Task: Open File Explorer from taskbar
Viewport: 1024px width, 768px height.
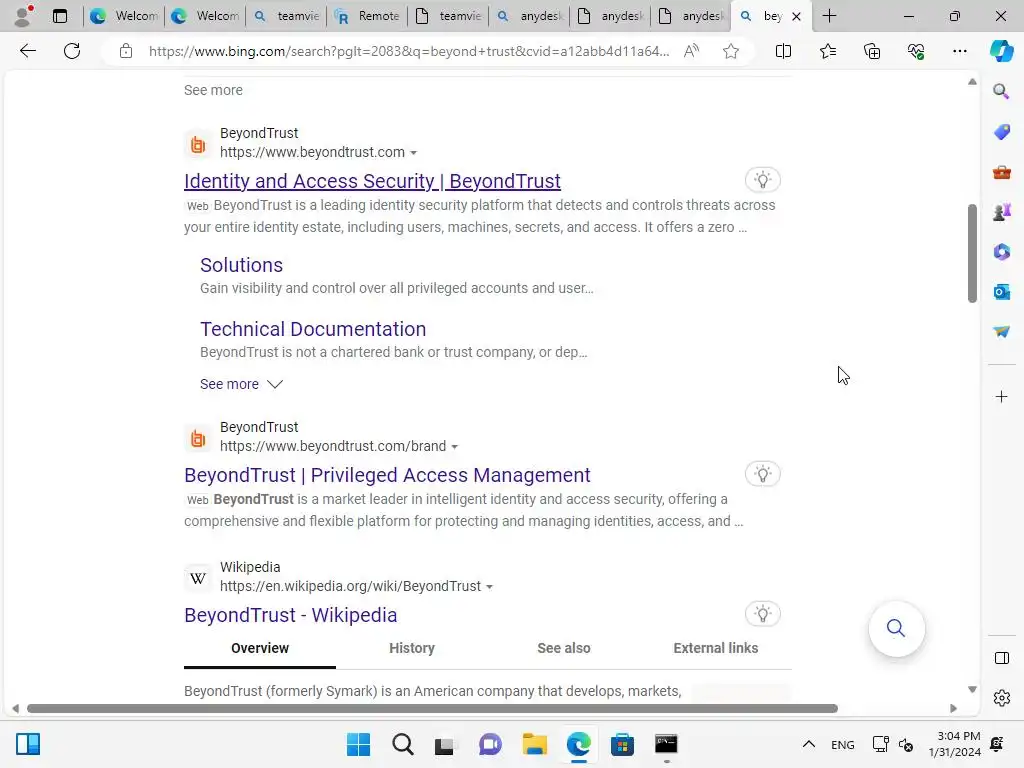Action: click(x=535, y=744)
